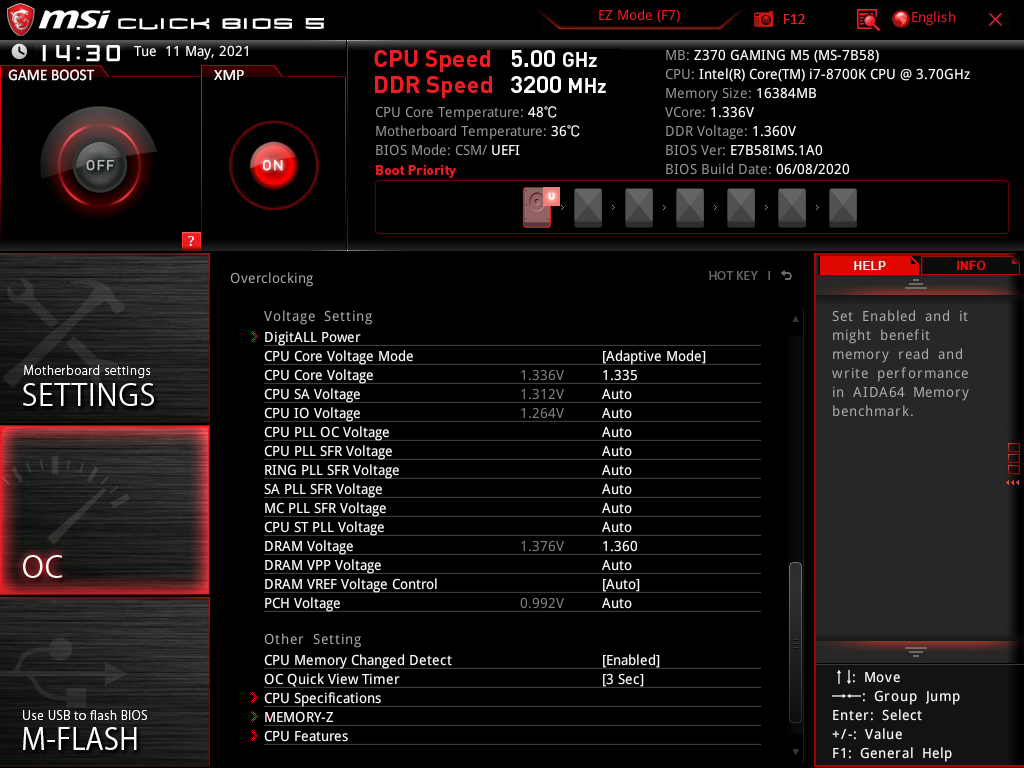Close the BIOS with the red X
The image size is (1024, 768).
click(995, 20)
